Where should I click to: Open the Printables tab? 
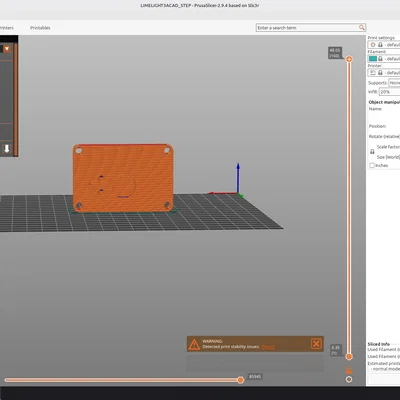point(40,28)
